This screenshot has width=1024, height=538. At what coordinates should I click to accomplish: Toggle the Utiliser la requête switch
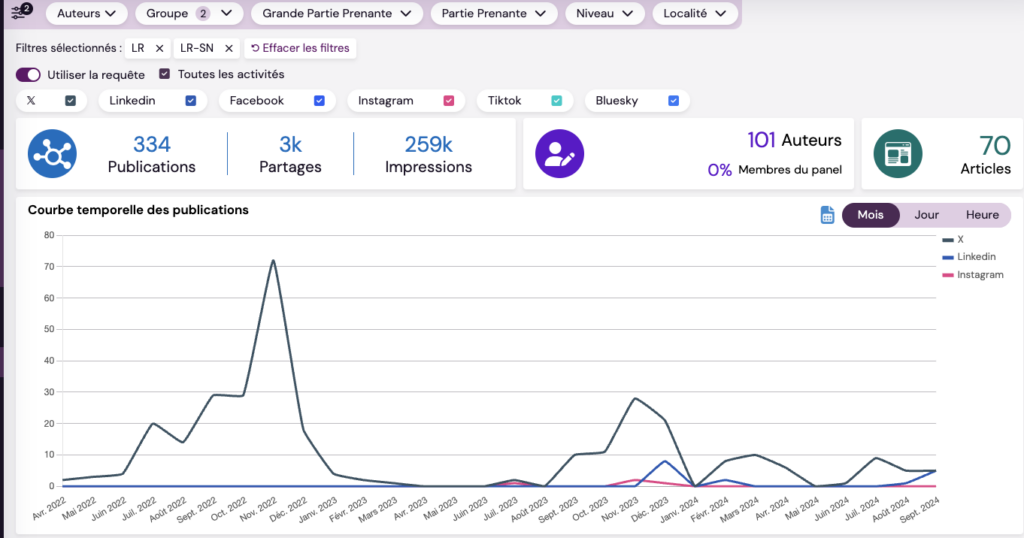coord(28,74)
